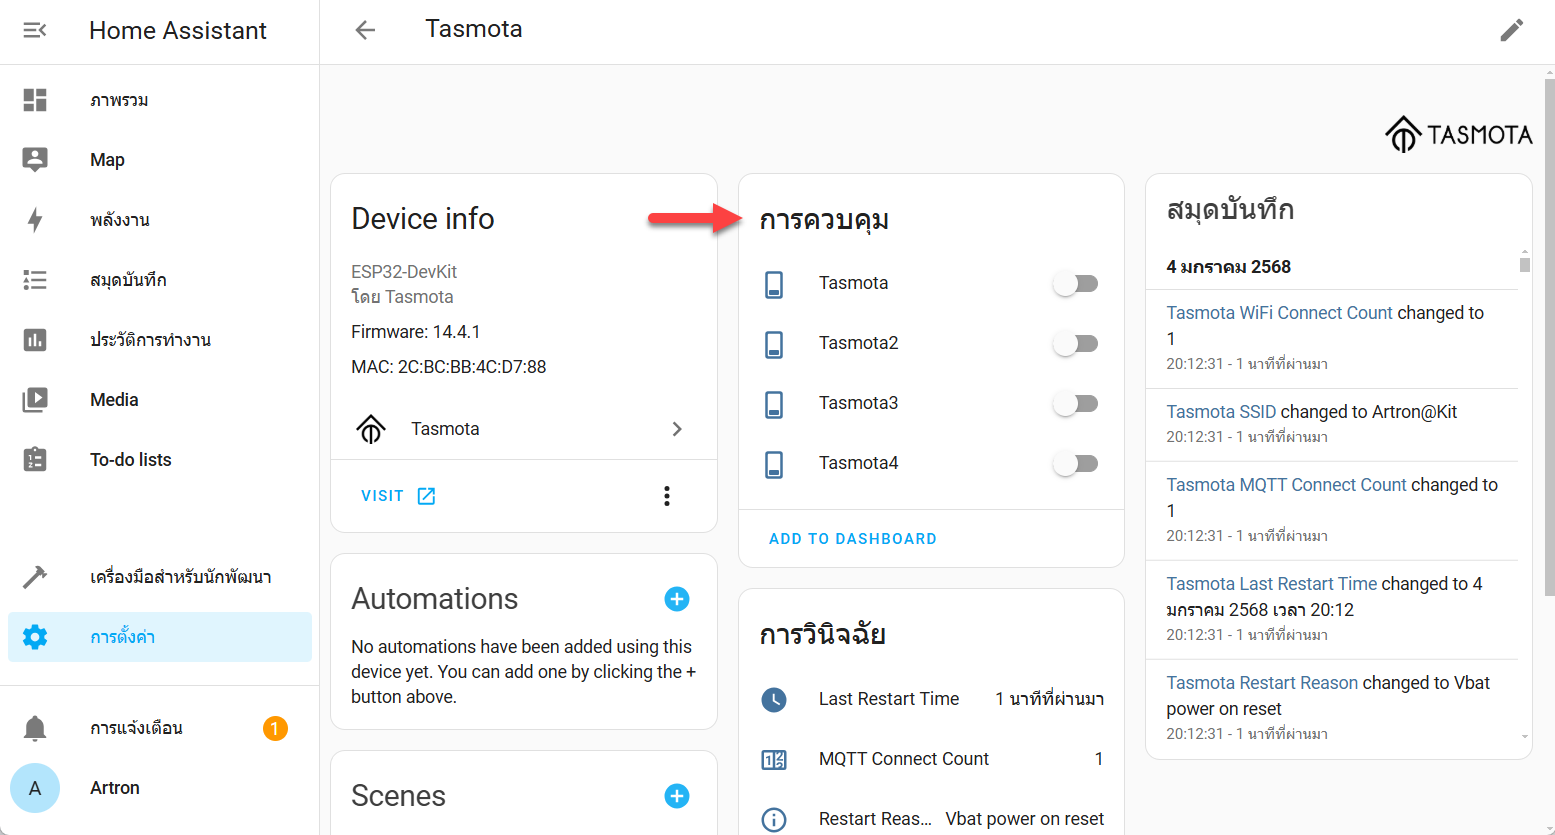Click the Tasmota4 entity device icon
Viewport: 1555px width, 835px height.
click(x=774, y=465)
